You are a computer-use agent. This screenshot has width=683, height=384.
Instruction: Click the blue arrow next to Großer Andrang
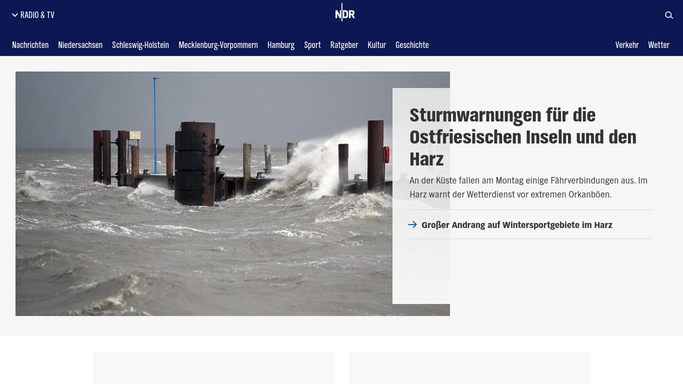pyautogui.click(x=413, y=225)
